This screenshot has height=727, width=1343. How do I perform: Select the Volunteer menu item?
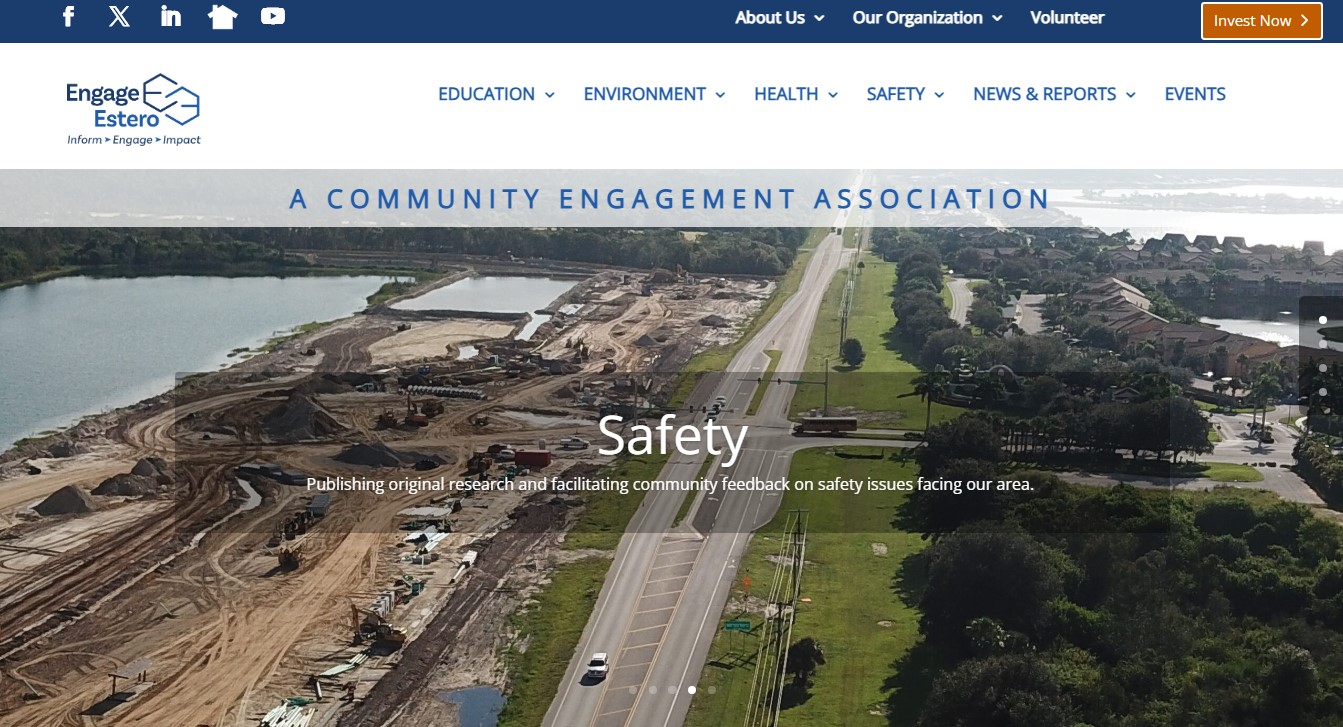1067,18
